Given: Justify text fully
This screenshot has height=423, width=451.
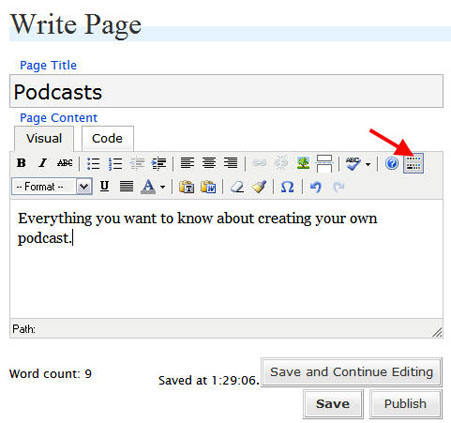Looking at the screenshot, I should point(126,186).
